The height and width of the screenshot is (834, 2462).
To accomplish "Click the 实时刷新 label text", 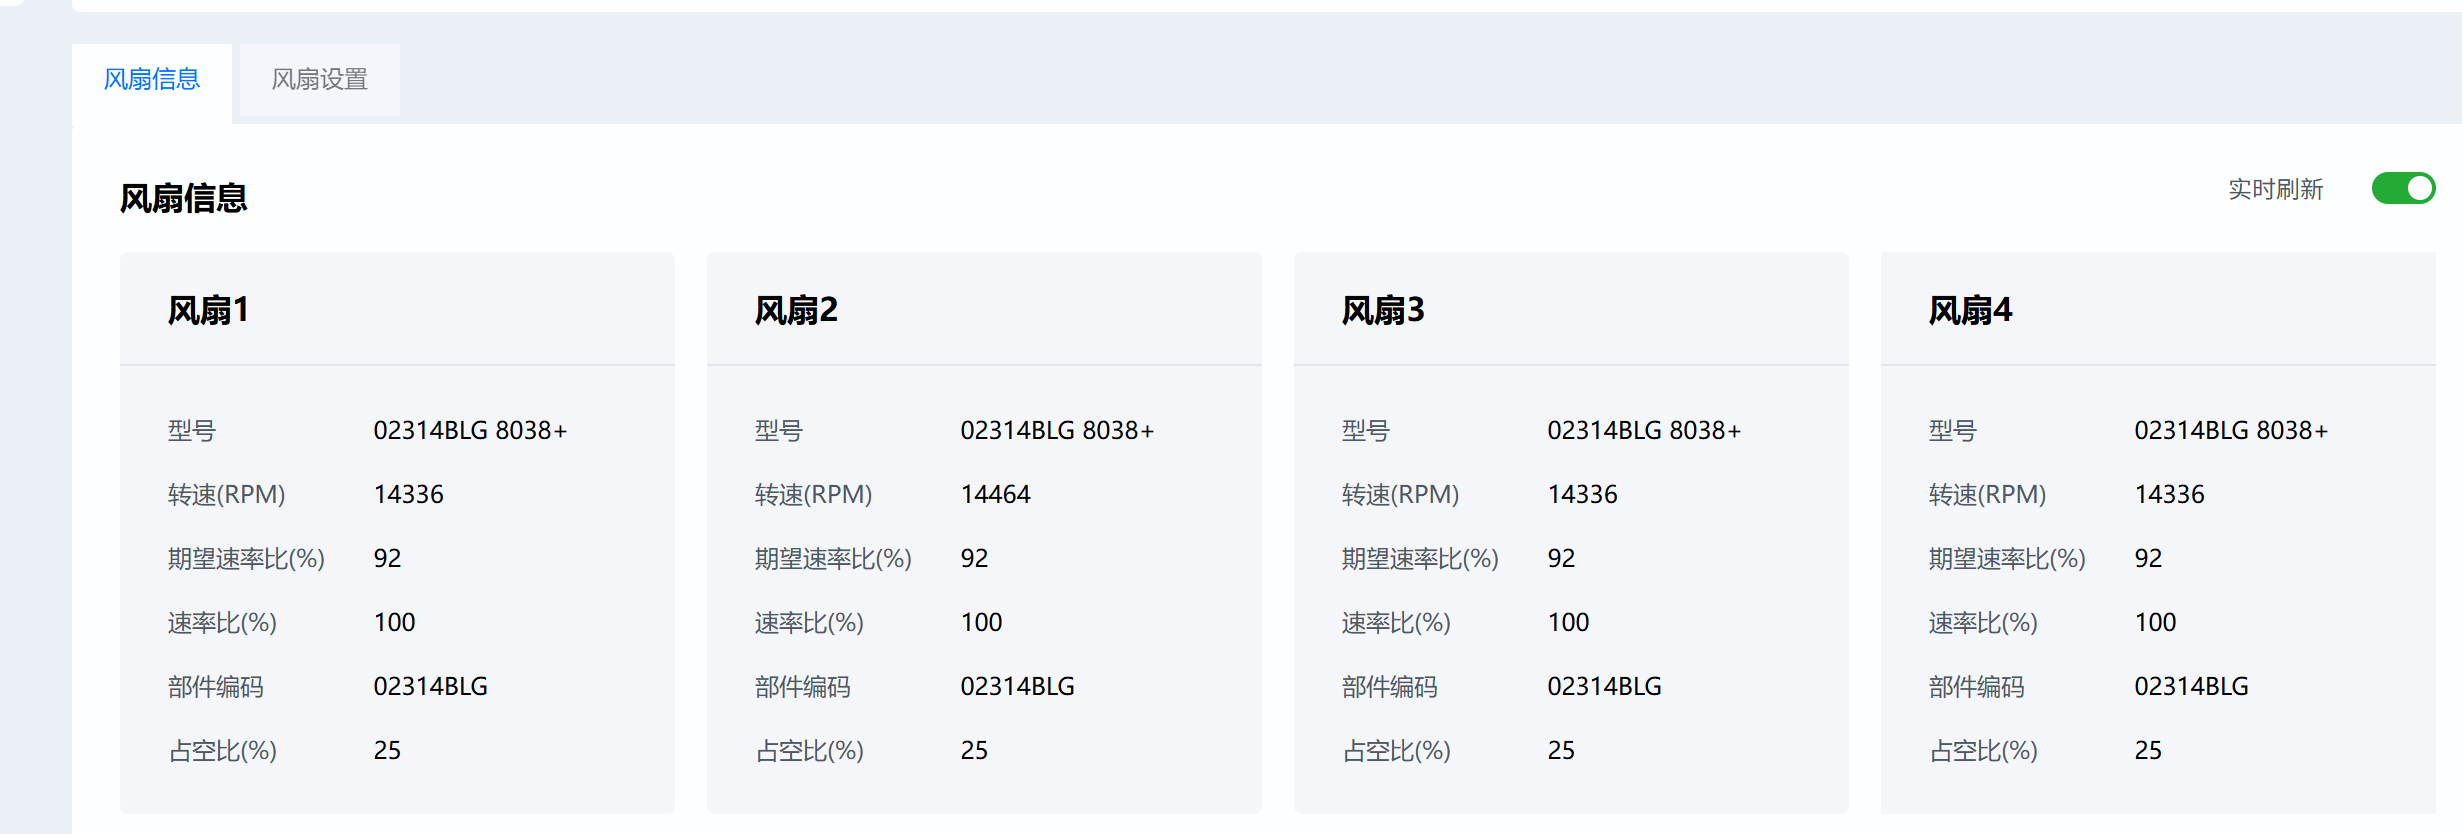I will coord(2275,189).
